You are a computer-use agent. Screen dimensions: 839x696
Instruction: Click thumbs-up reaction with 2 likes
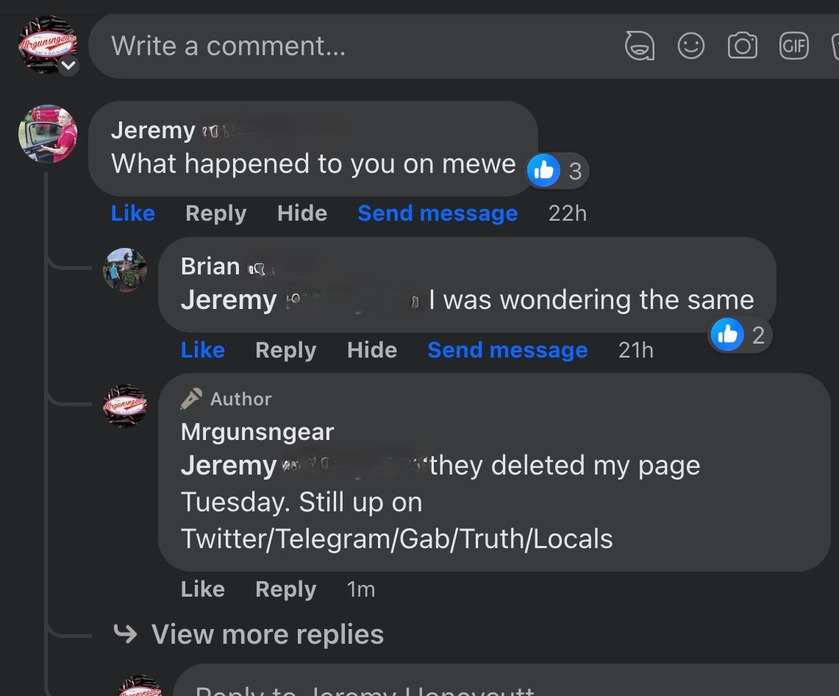click(x=741, y=335)
